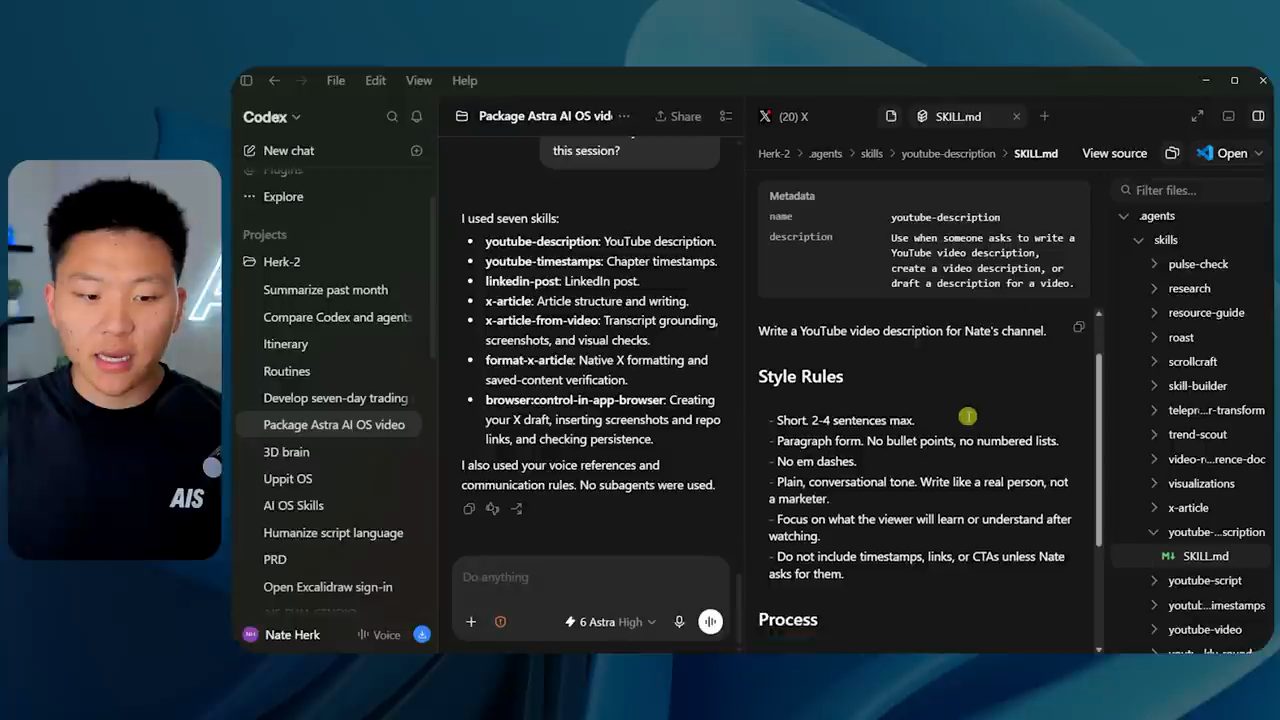Start a New chat
1280x720 pixels.
(x=289, y=151)
